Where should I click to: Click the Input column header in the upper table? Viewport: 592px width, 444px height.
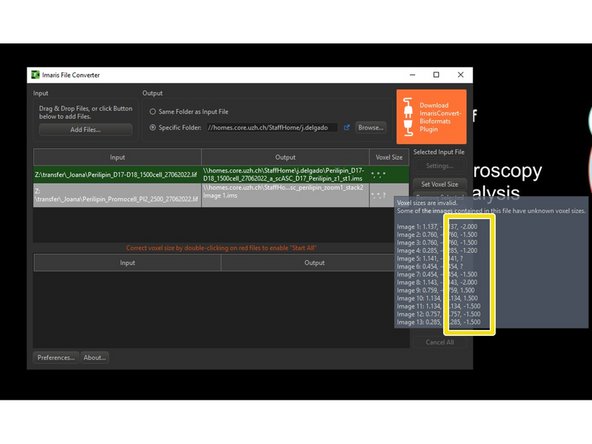[x=117, y=157]
